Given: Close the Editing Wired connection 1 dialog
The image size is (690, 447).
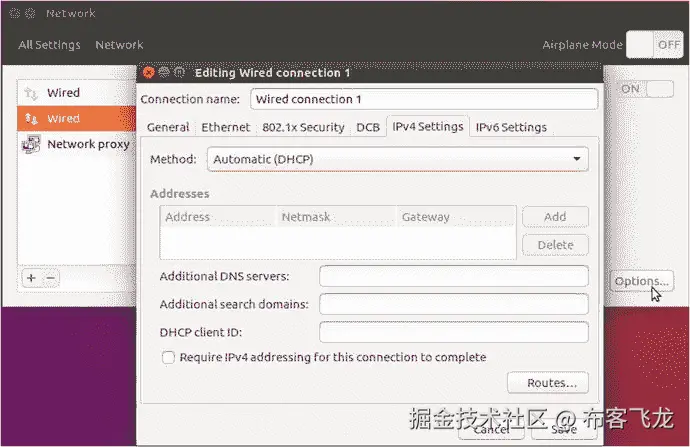Looking at the screenshot, I should (149, 73).
